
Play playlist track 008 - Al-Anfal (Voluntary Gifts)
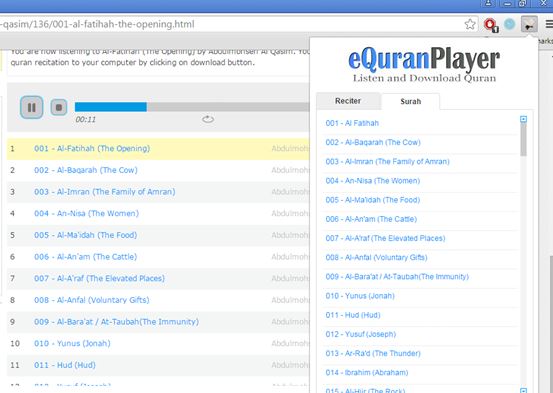92,300
